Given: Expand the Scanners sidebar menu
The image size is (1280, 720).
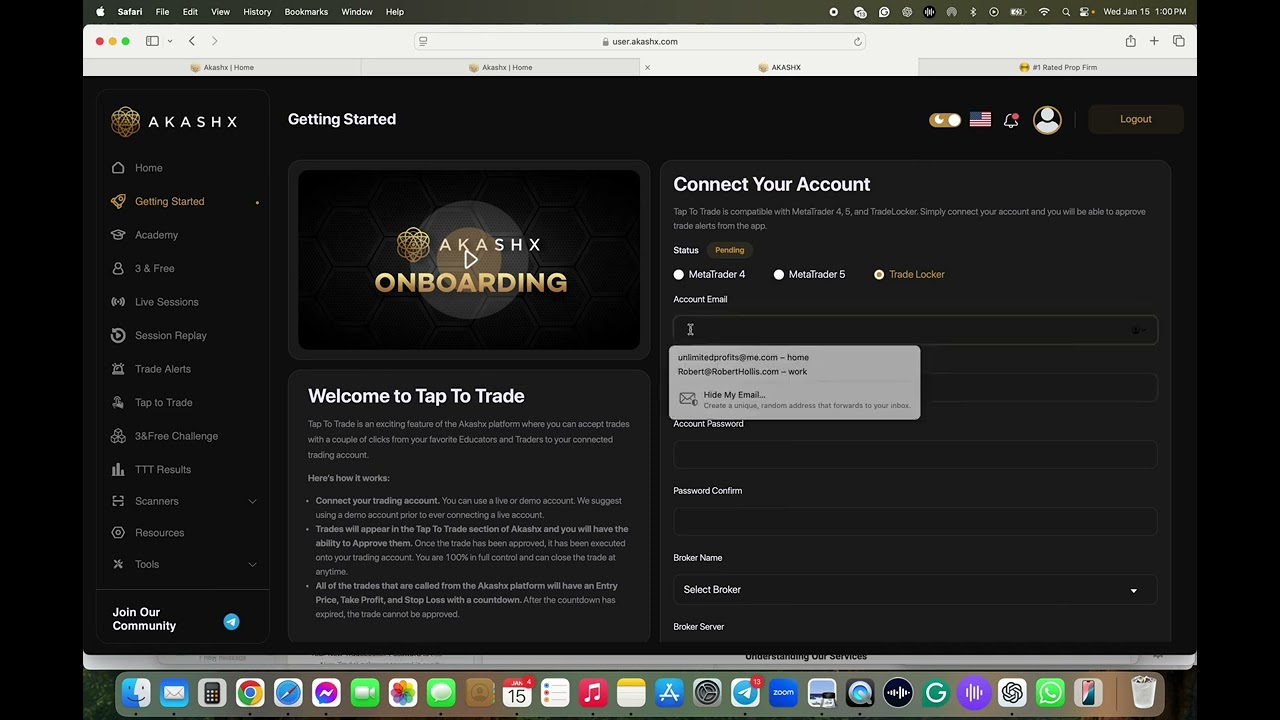Looking at the screenshot, I should [x=182, y=501].
